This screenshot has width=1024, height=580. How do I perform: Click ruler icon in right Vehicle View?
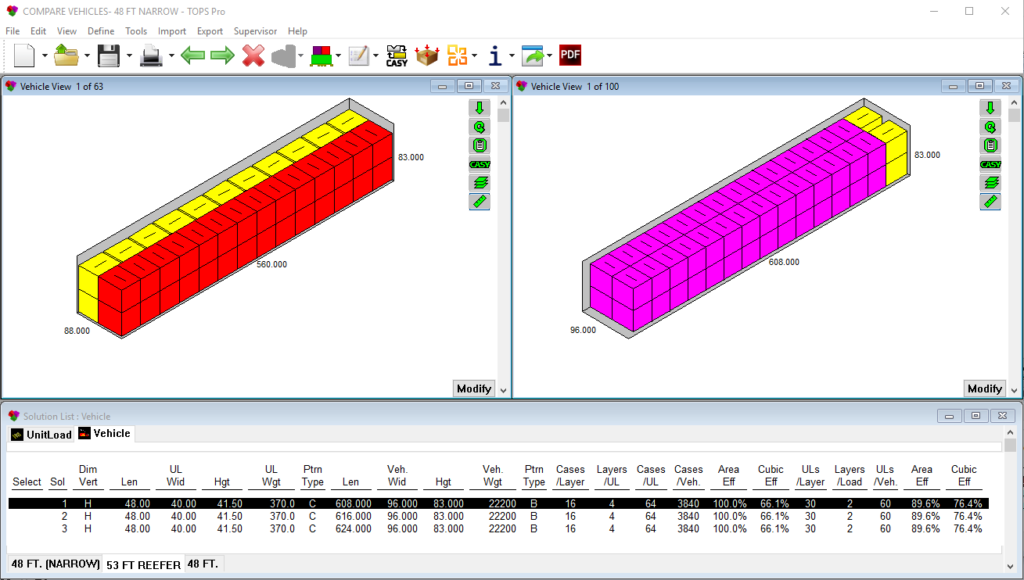(x=990, y=202)
